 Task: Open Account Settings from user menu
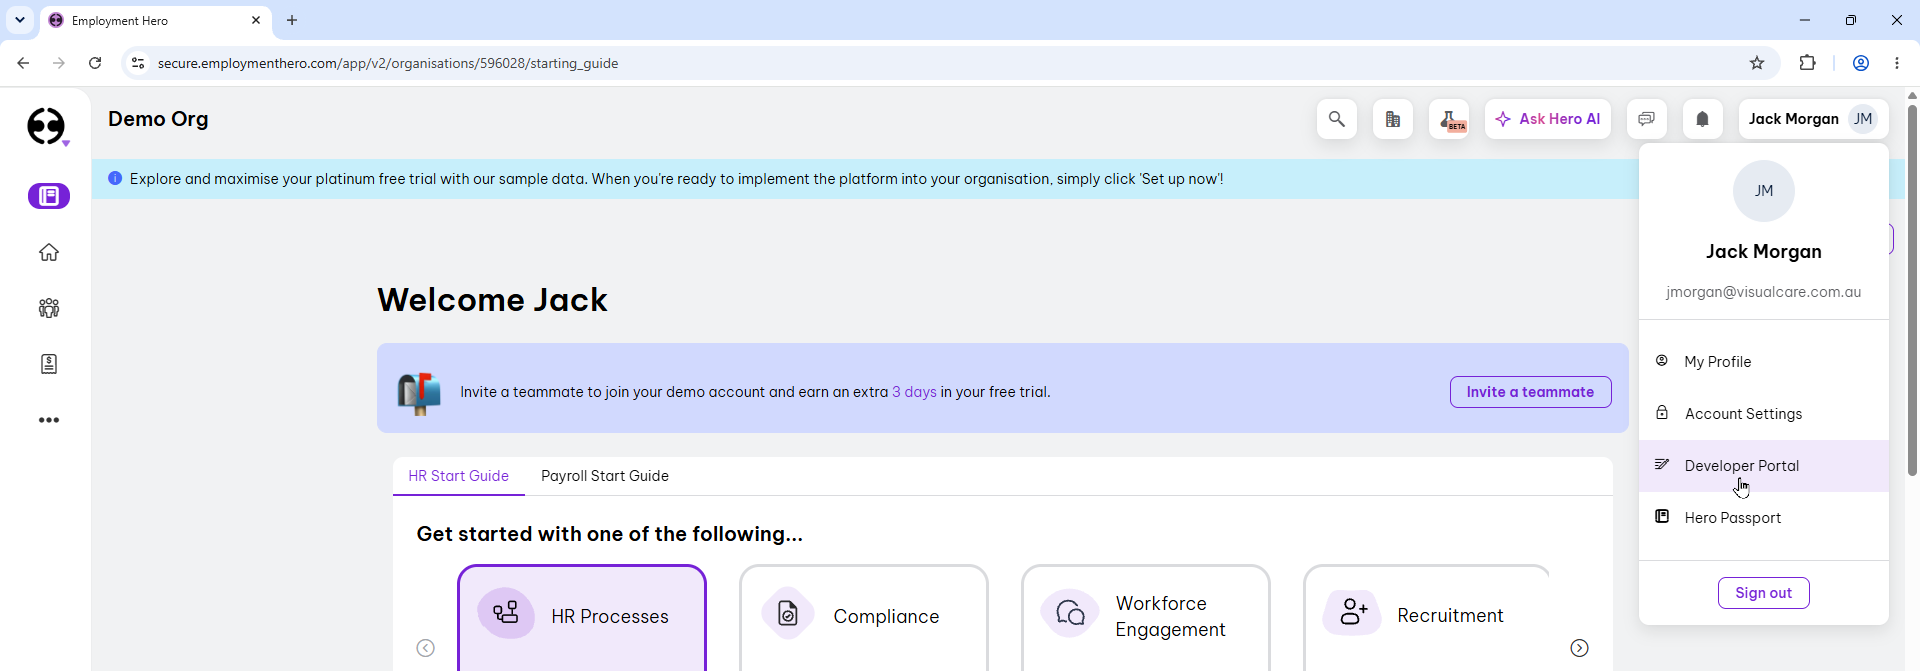tap(1764, 414)
